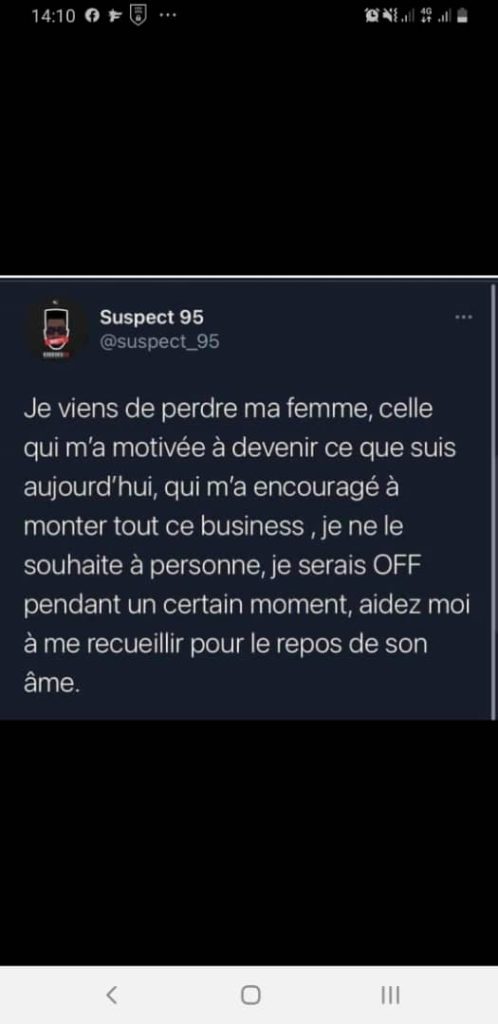This screenshot has height=1024, width=498.
Task: Tap the Android home navigation button
Action: point(251,995)
